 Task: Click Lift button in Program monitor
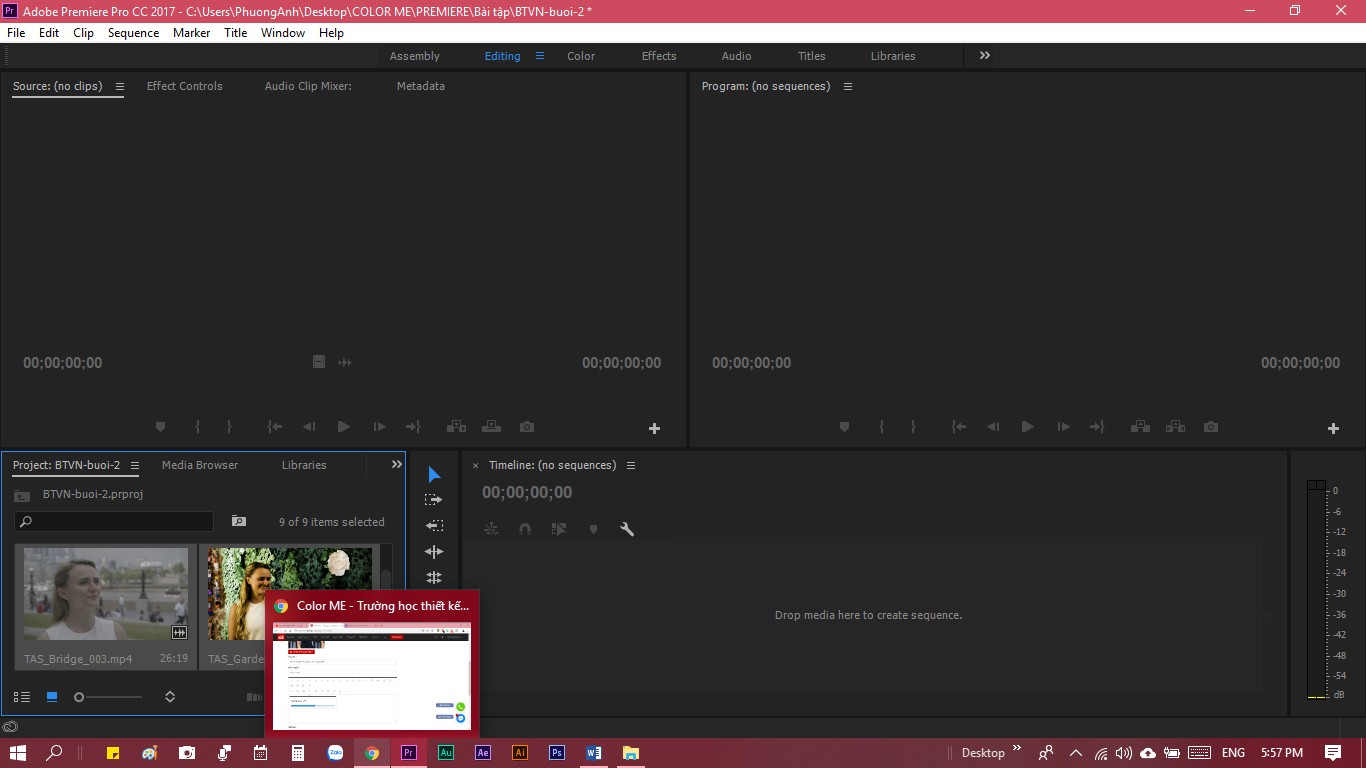pos(1140,427)
